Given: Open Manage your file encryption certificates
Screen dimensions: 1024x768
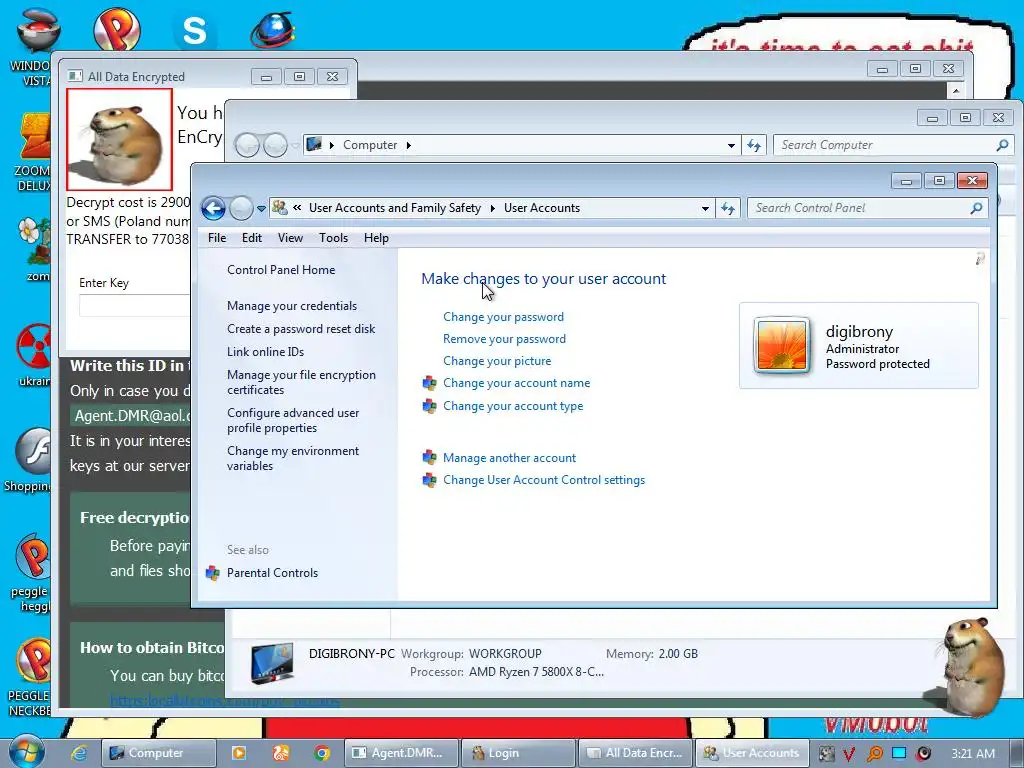Looking at the screenshot, I should coord(301,382).
